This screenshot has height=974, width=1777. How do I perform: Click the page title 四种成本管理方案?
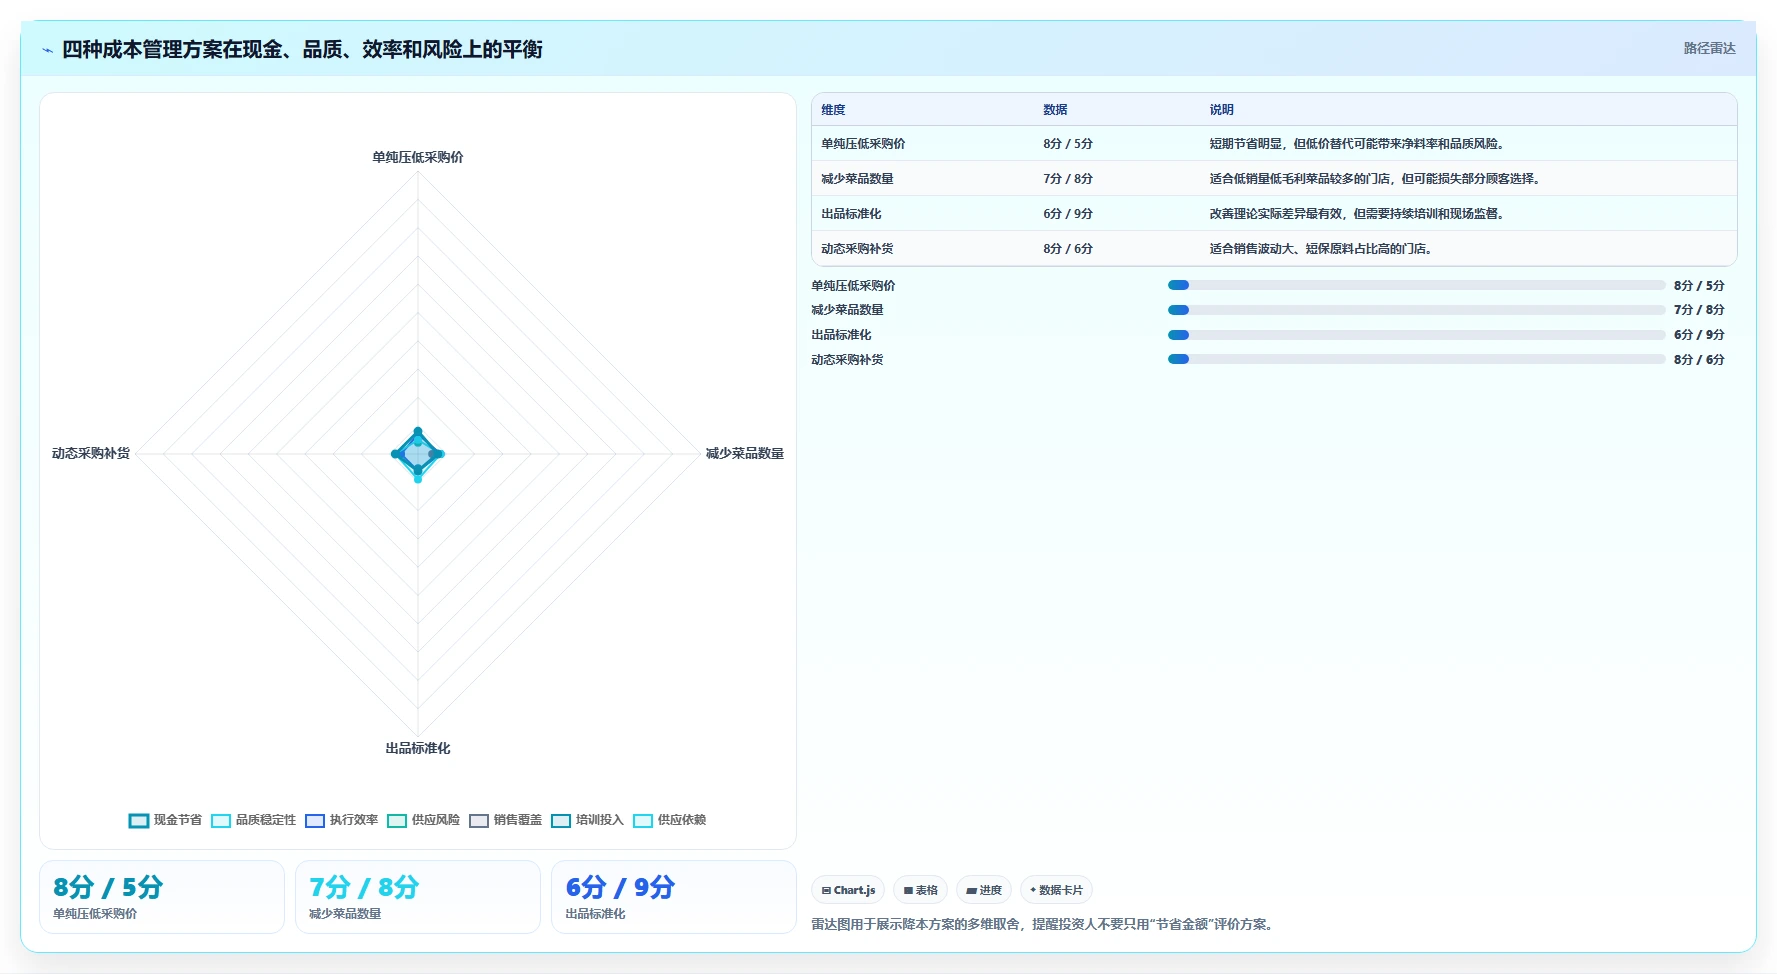click(x=302, y=50)
